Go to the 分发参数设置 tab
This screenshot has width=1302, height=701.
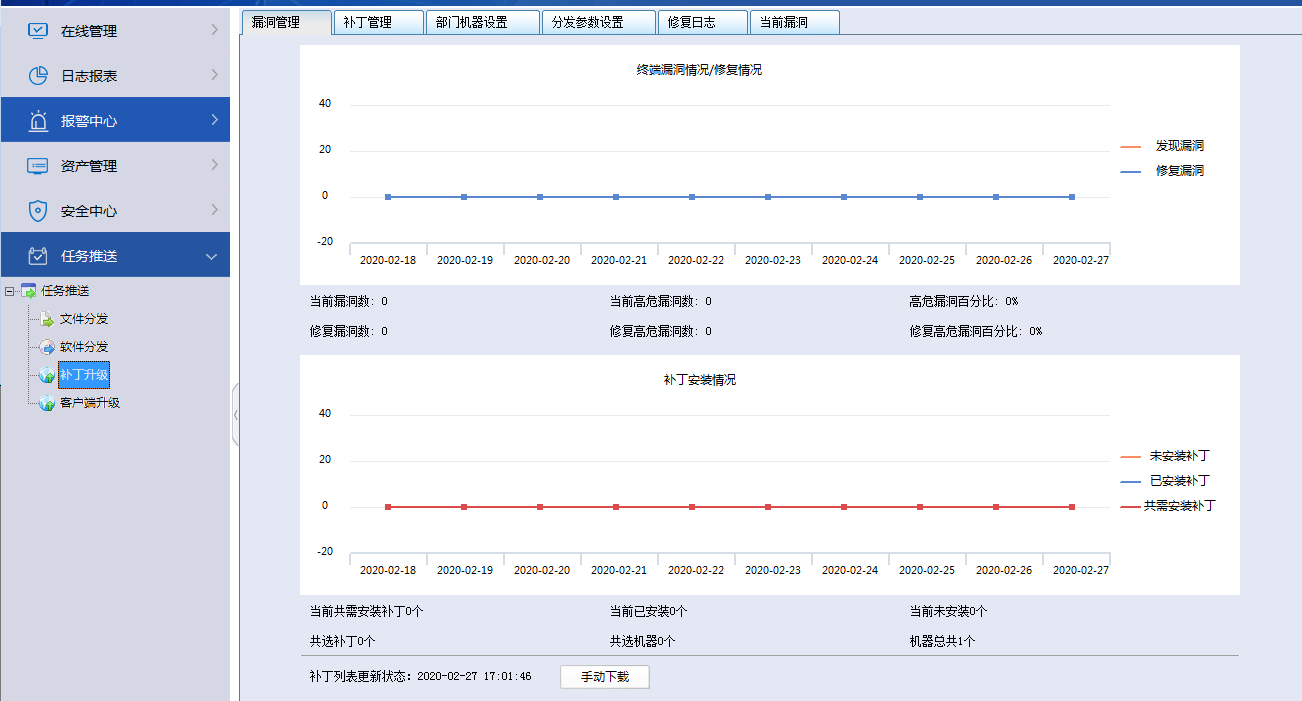(598, 22)
